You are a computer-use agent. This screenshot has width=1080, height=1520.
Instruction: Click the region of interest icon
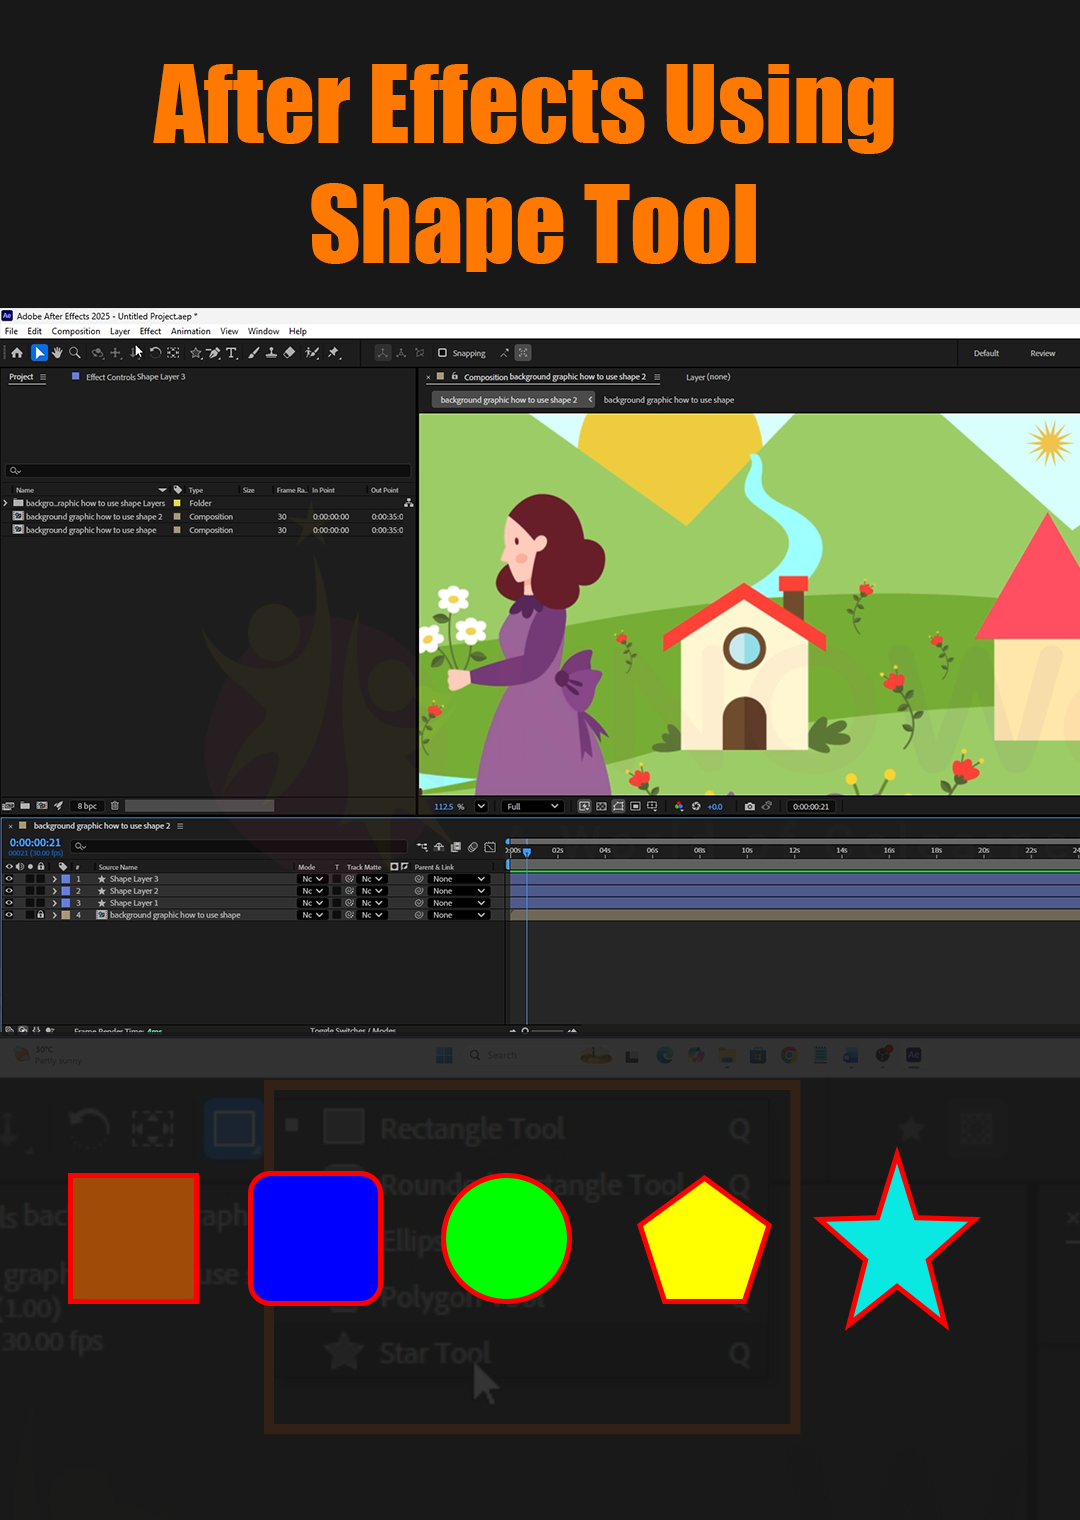[635, 806]
